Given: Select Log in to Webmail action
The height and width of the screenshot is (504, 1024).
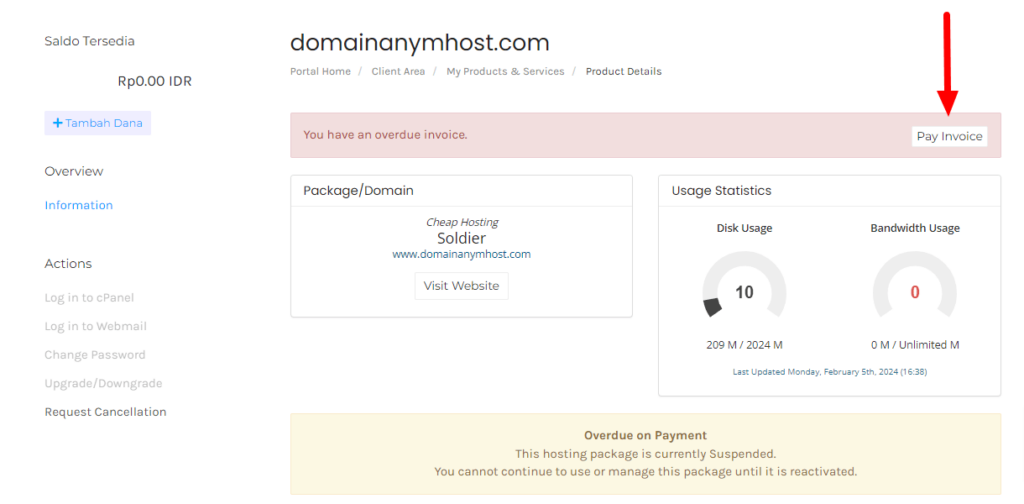Looking at the screenshot, I should tap(95, 326).
